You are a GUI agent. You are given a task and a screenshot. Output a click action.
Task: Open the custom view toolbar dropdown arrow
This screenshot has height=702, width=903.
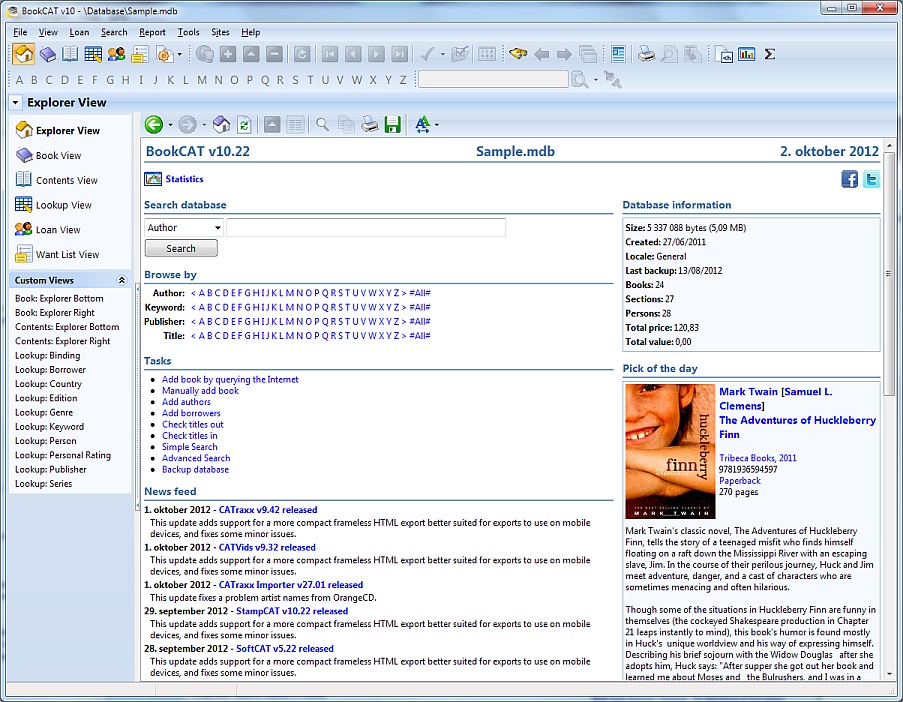click(x=179, y=55)
